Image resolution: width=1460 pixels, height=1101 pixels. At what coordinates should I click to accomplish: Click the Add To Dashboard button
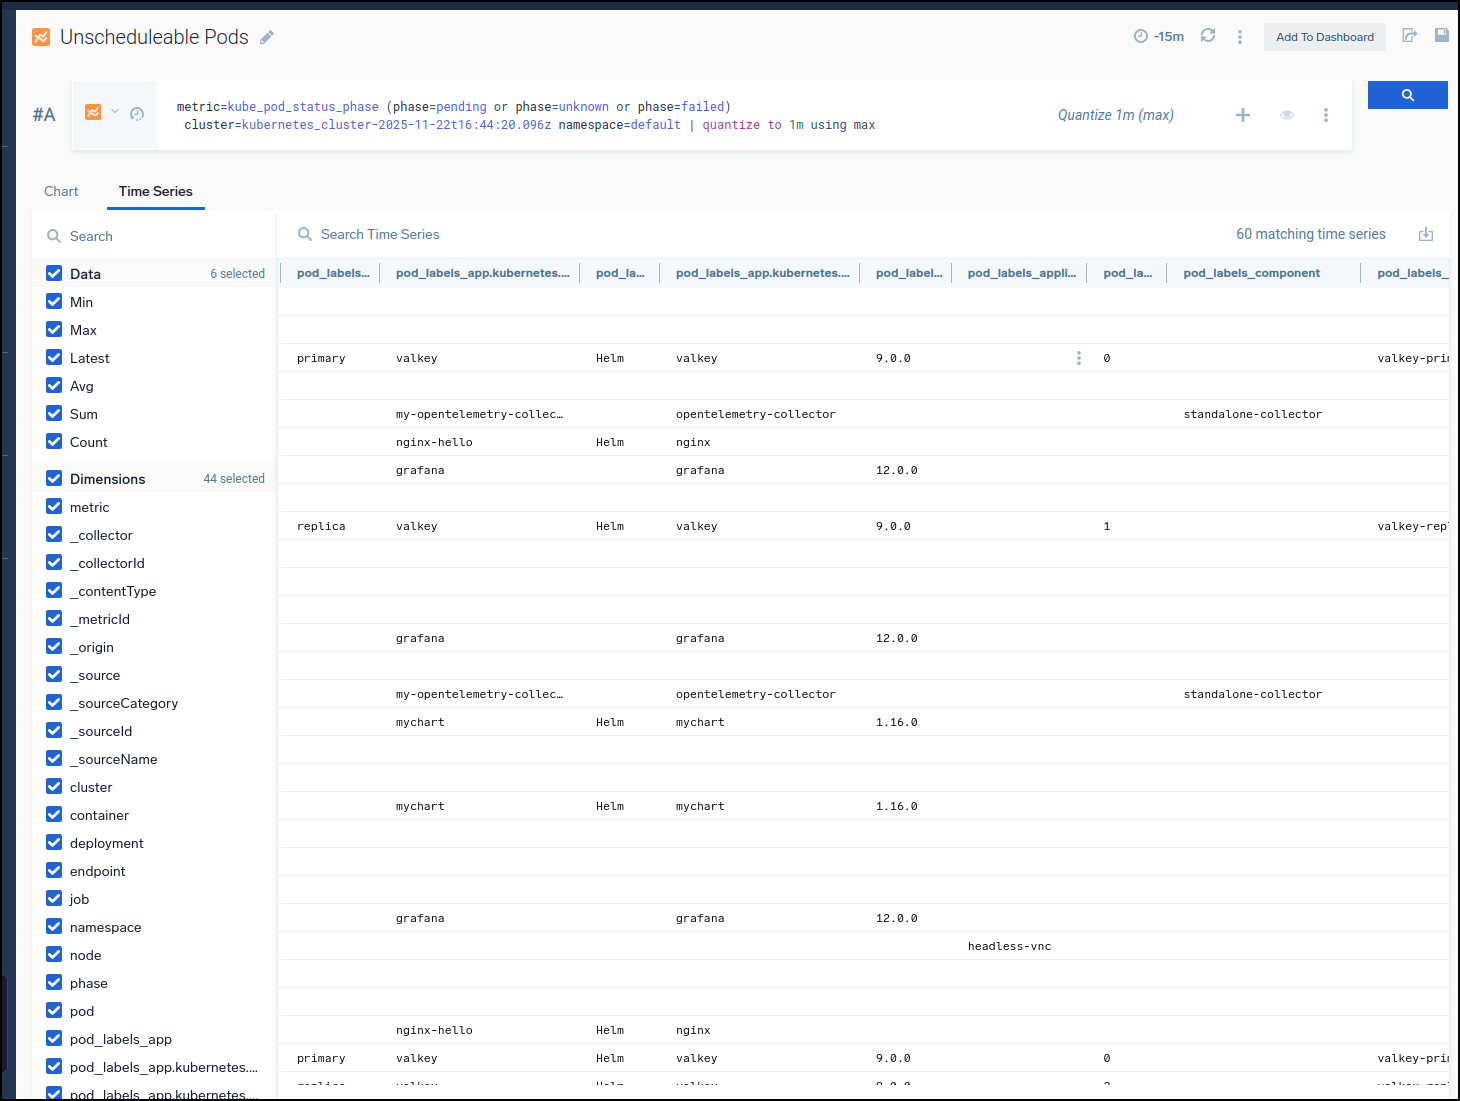click(x=1324, y=37)
